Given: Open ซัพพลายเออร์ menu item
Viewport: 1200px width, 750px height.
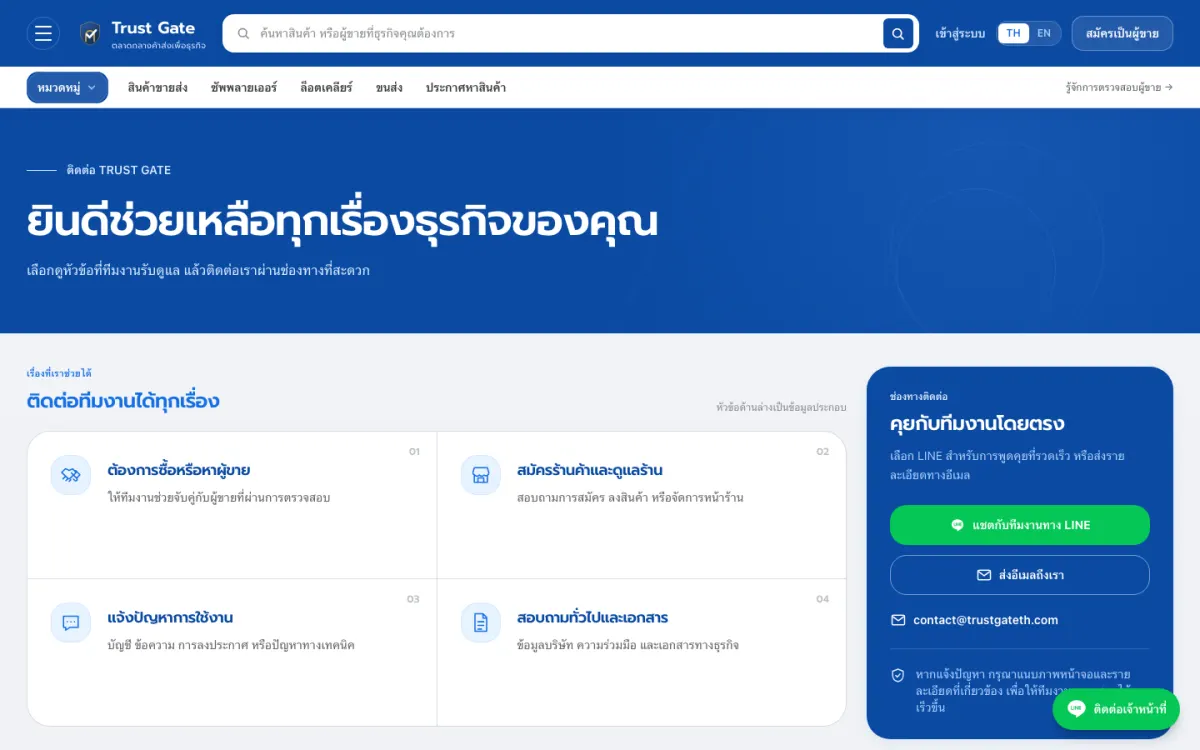Looking at the screenshot, I should coord(244,88).
